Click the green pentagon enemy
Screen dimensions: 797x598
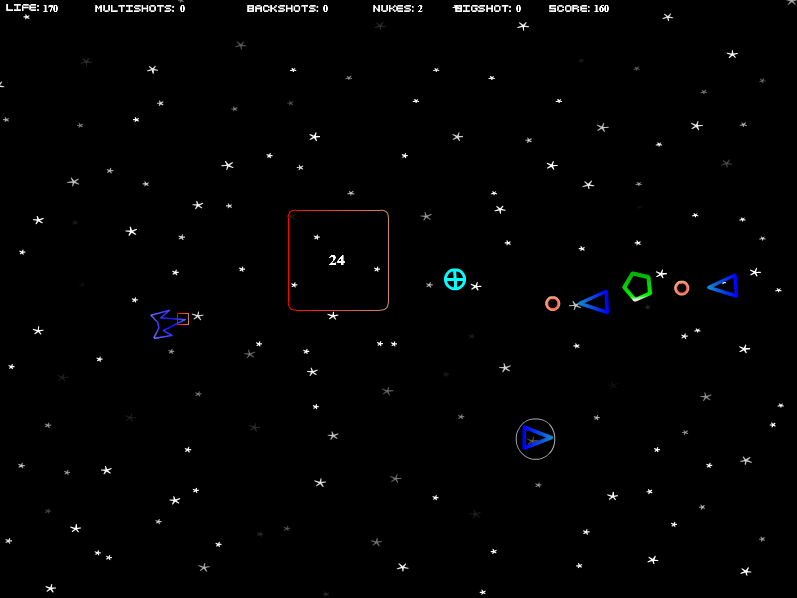[637, 286]
